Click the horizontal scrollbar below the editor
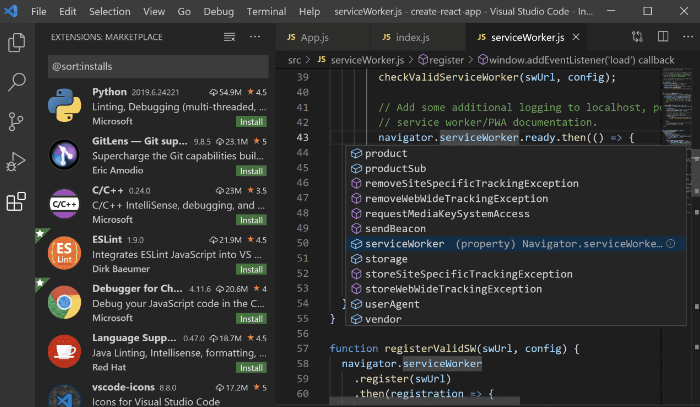Viewport: 700px width, 407px height. click(x=425, y=401)
